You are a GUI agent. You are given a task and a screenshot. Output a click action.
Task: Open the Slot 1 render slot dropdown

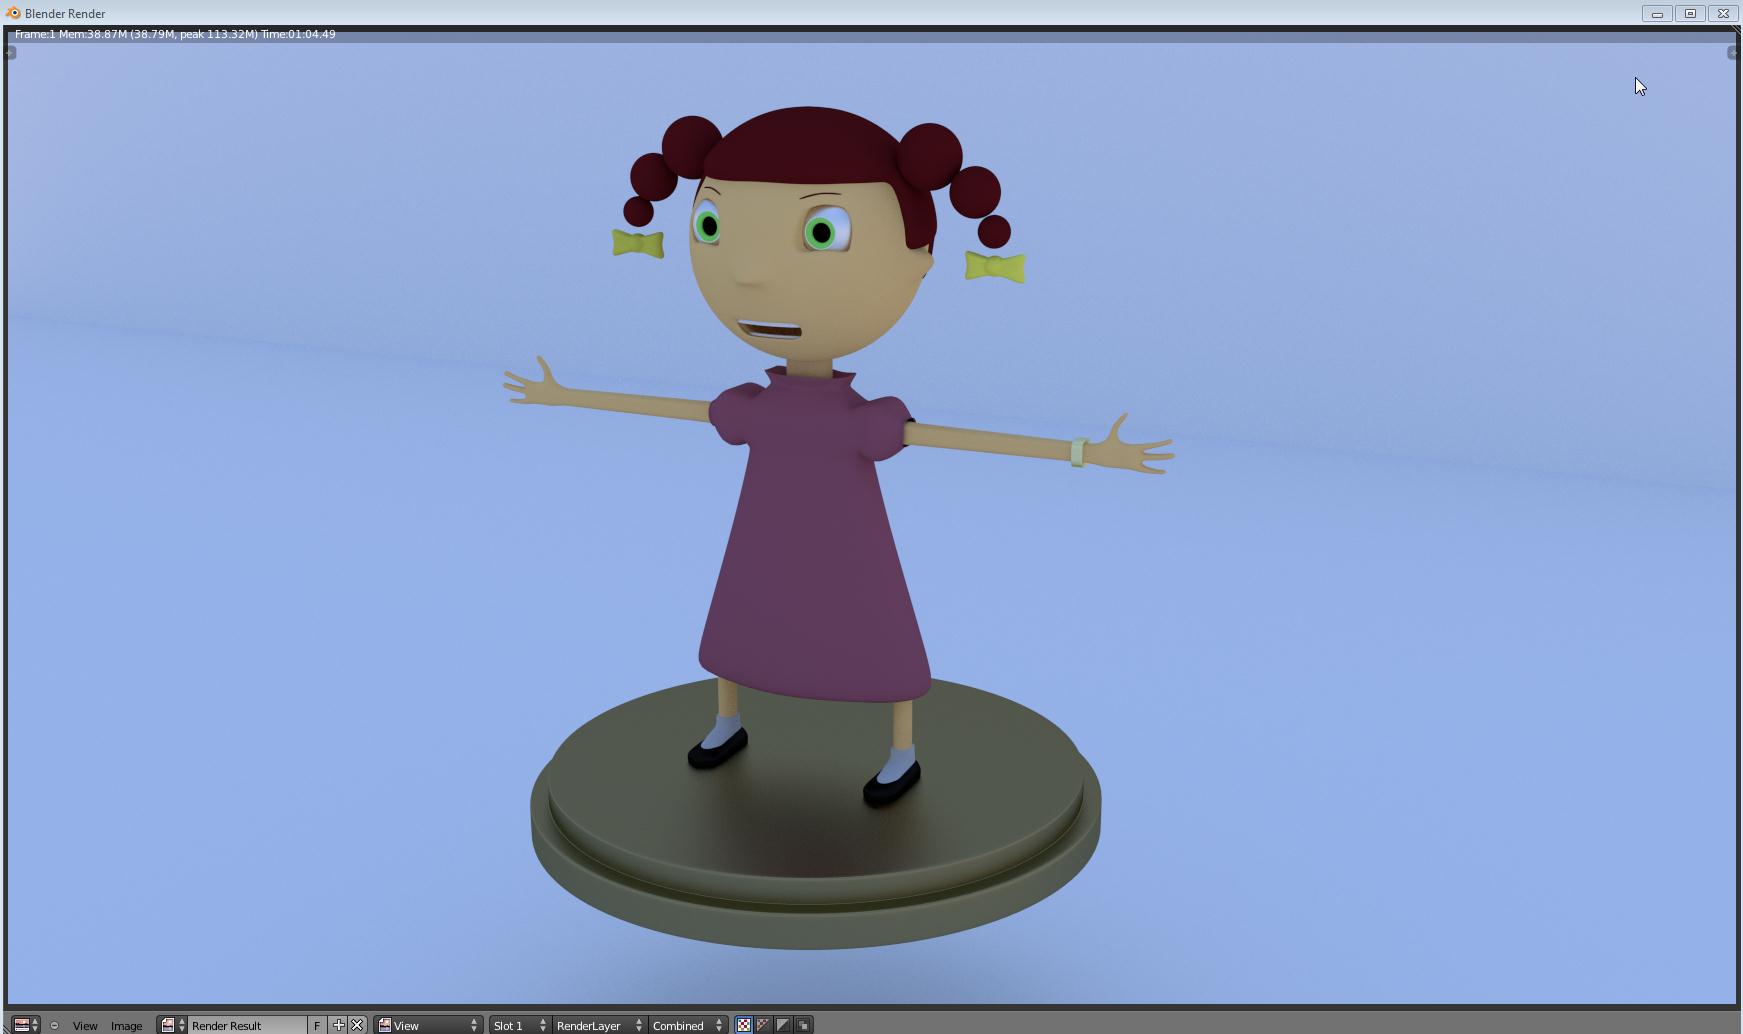(519, 1025)
